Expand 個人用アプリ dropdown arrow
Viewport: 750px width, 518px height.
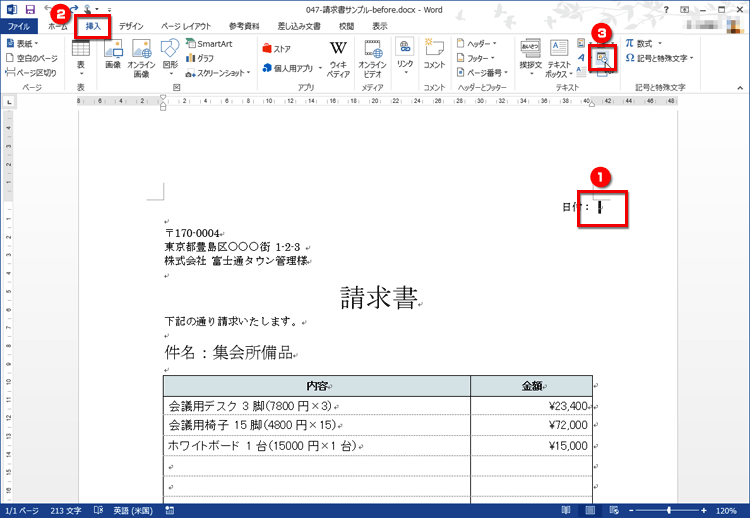pyautogui.click(x=320, y=68)
